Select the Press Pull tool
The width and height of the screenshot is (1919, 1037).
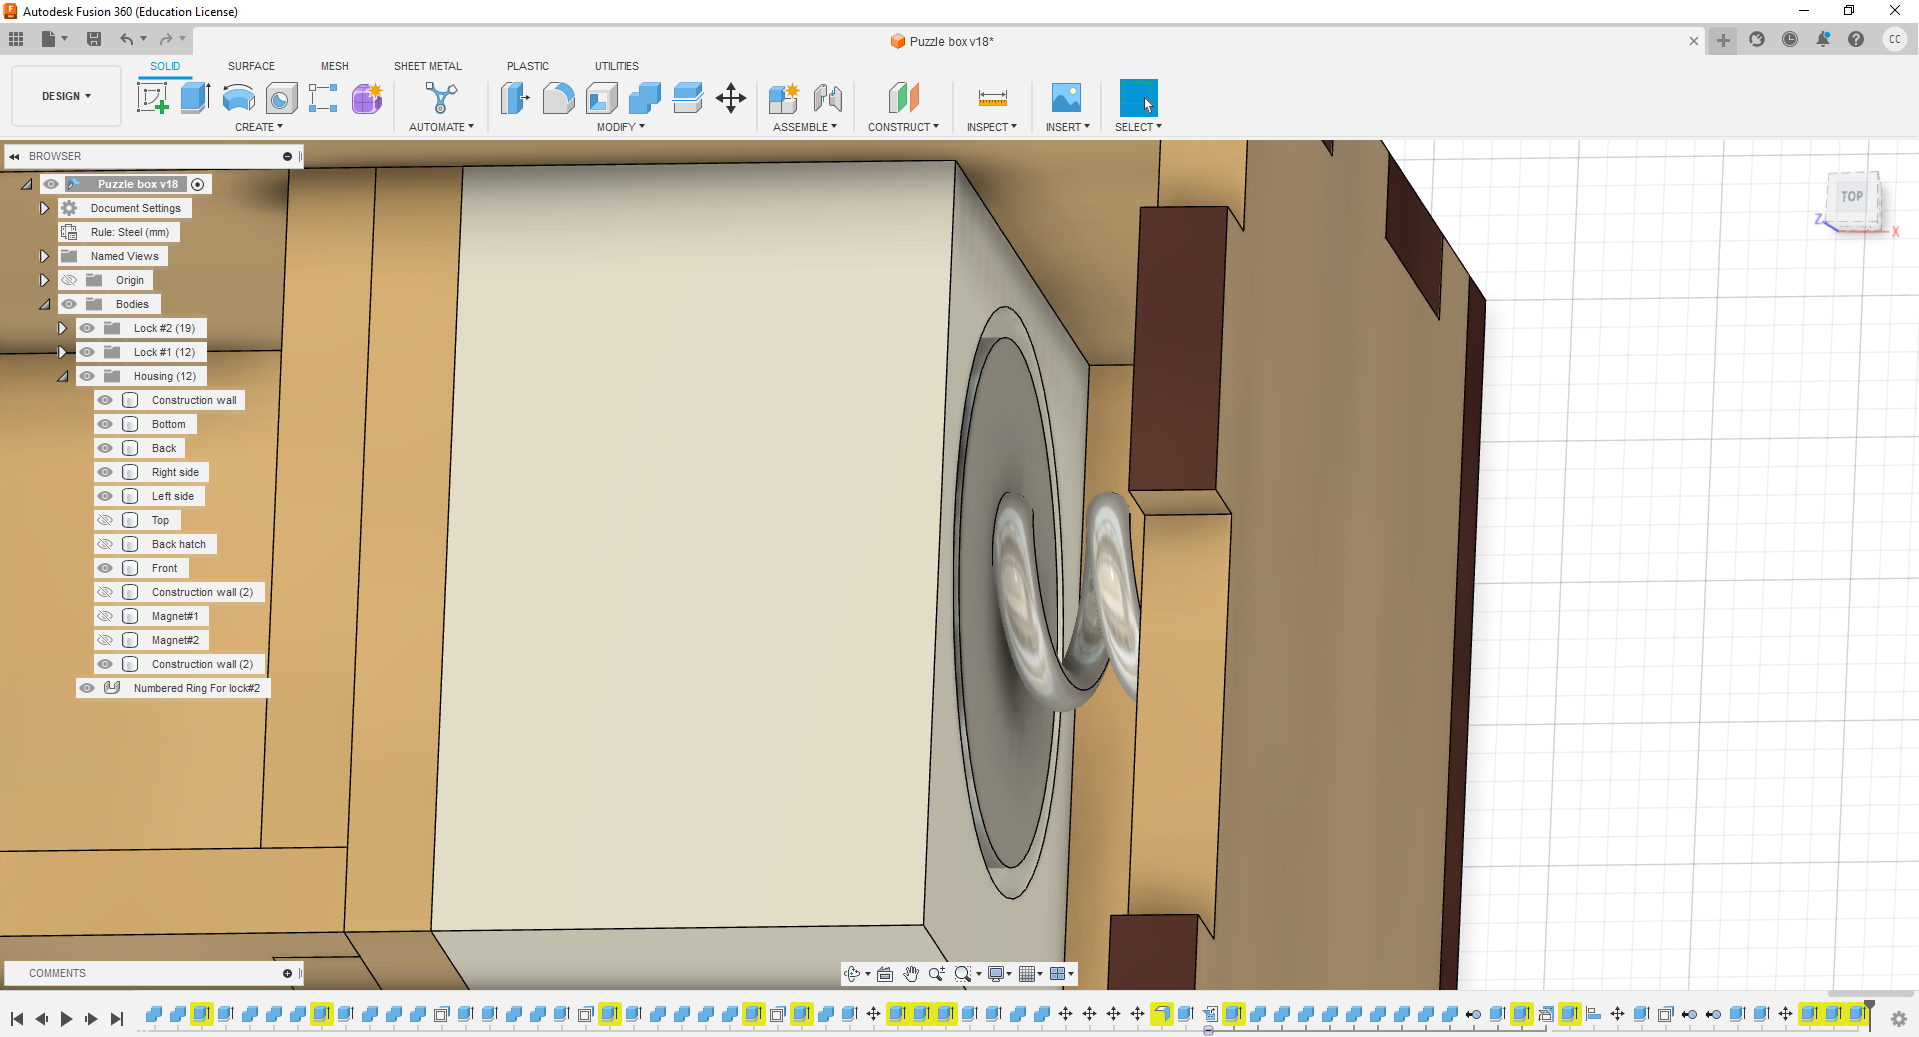(514, 98)
